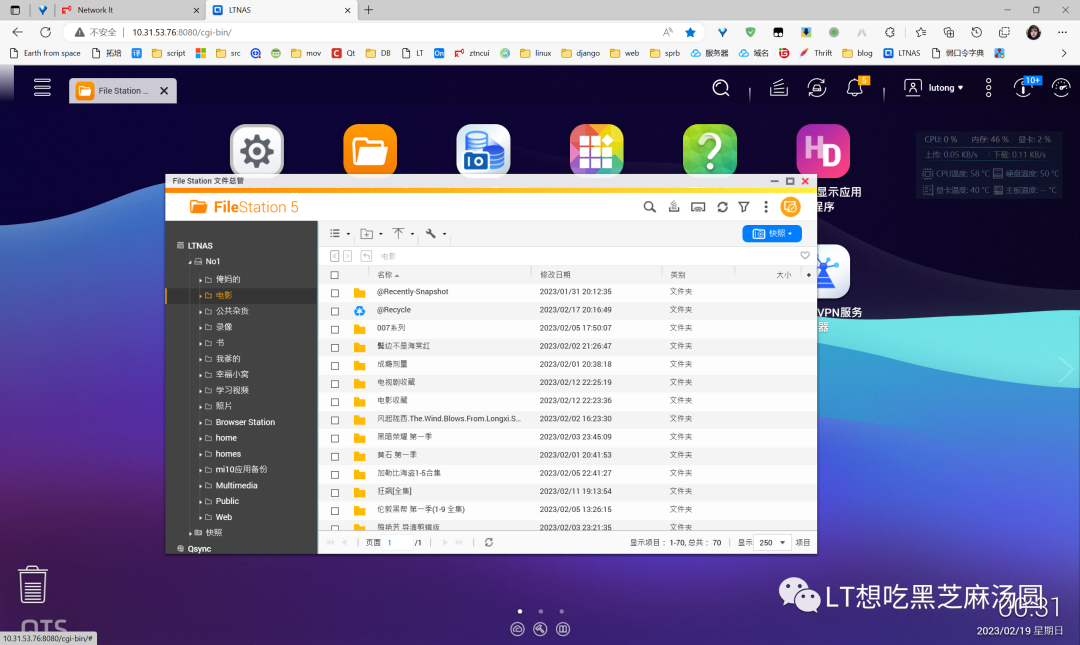Click the page number input field
The width and height of the screenshot is (1080, 645).
tap(398, 542)
